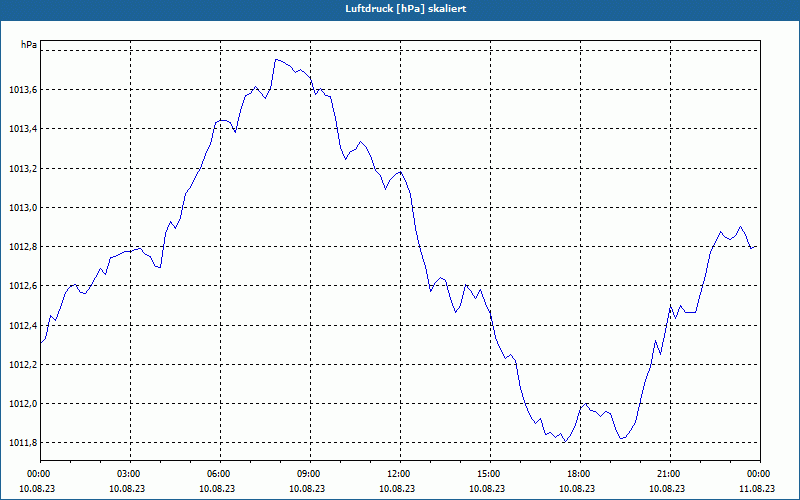The image size is (800, 500).
Task: Select the chart title 'Luftdruck [hPa] skaliert'
Action: 405,9
